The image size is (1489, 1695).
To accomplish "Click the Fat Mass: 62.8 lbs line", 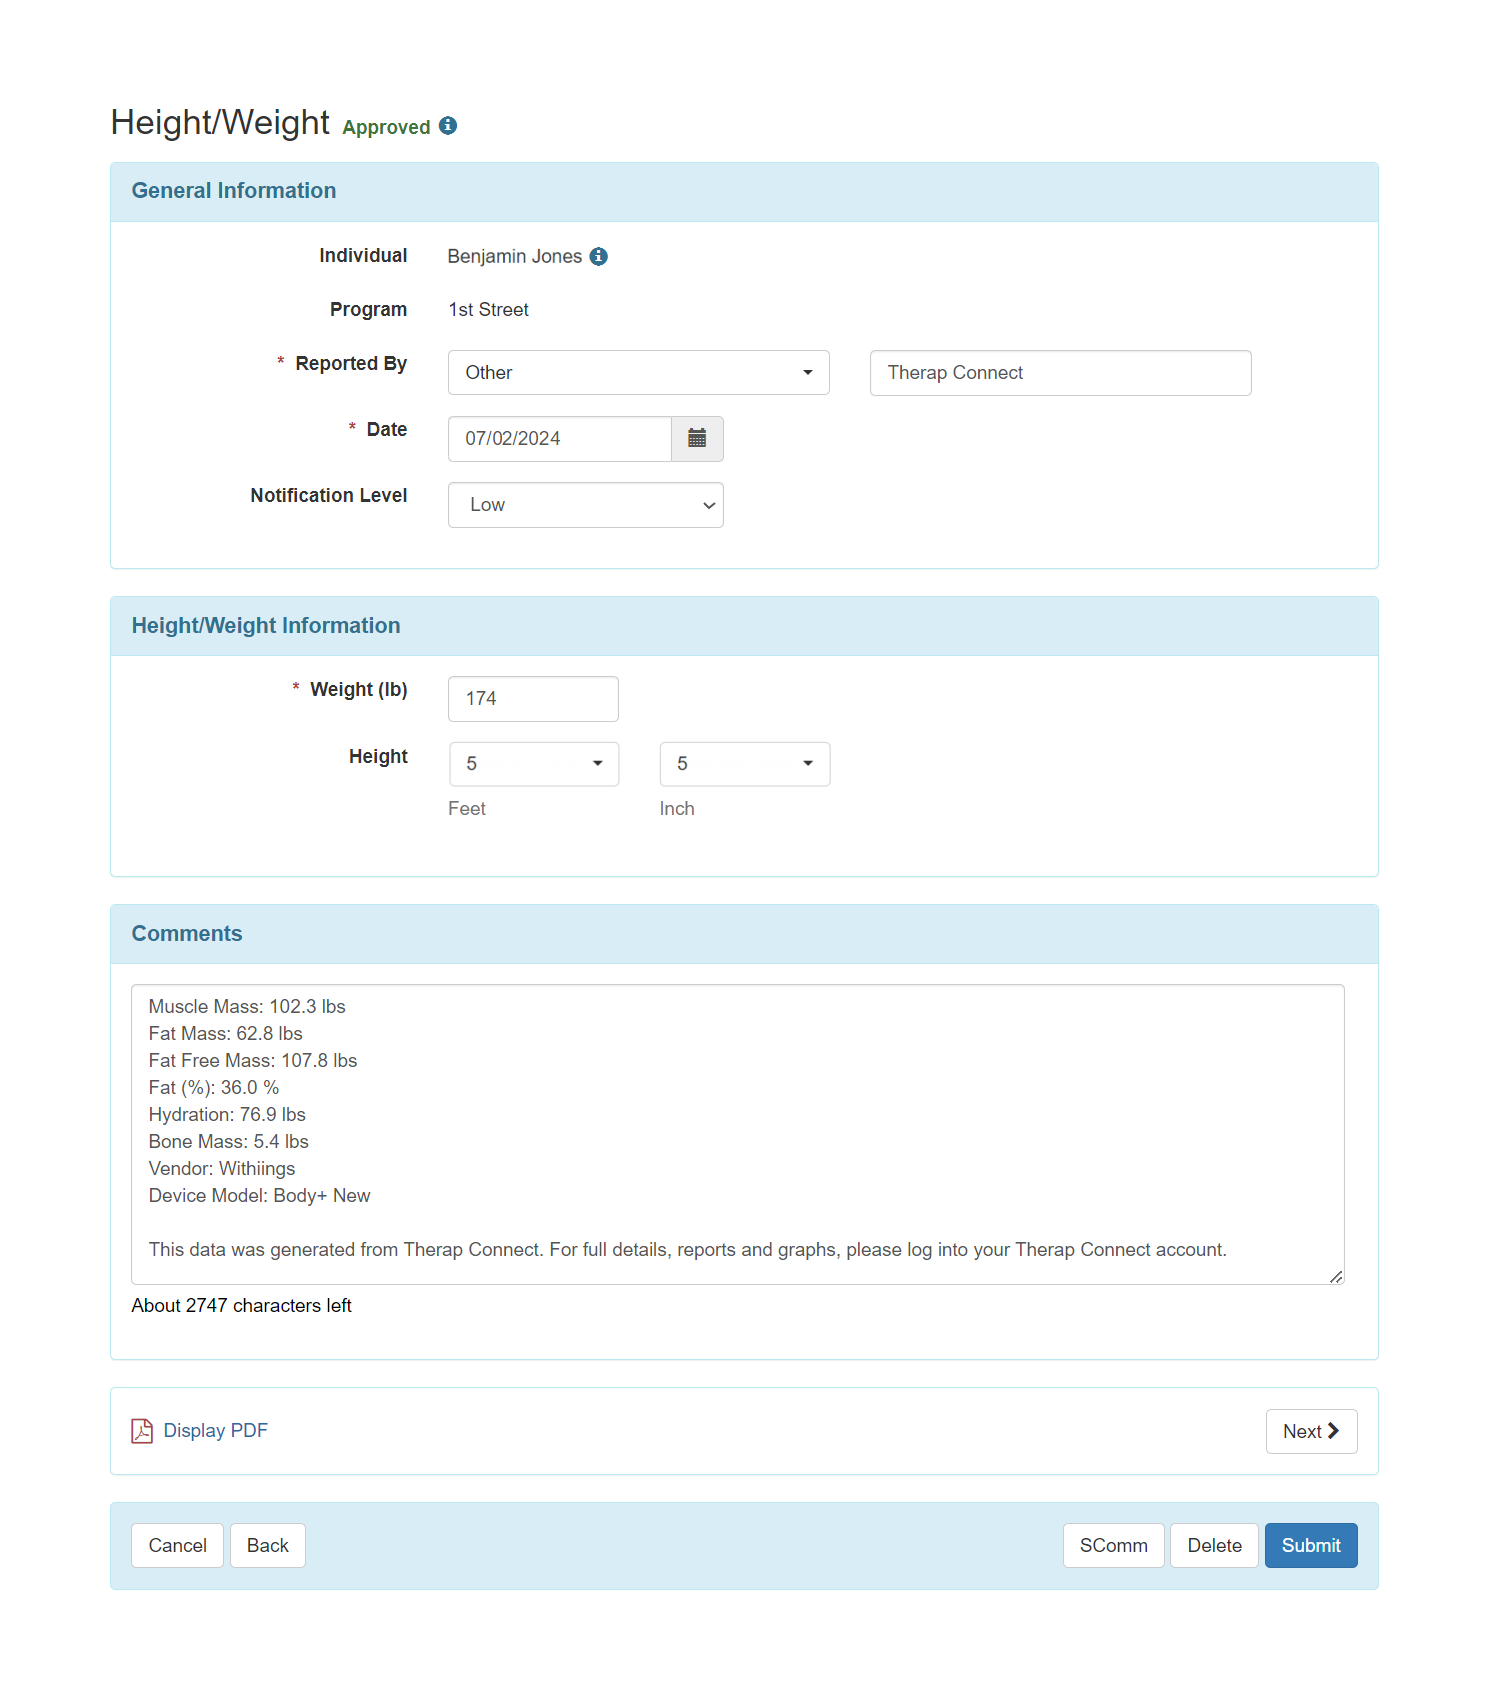I will pyautogui.click(x=226, y=1034).
